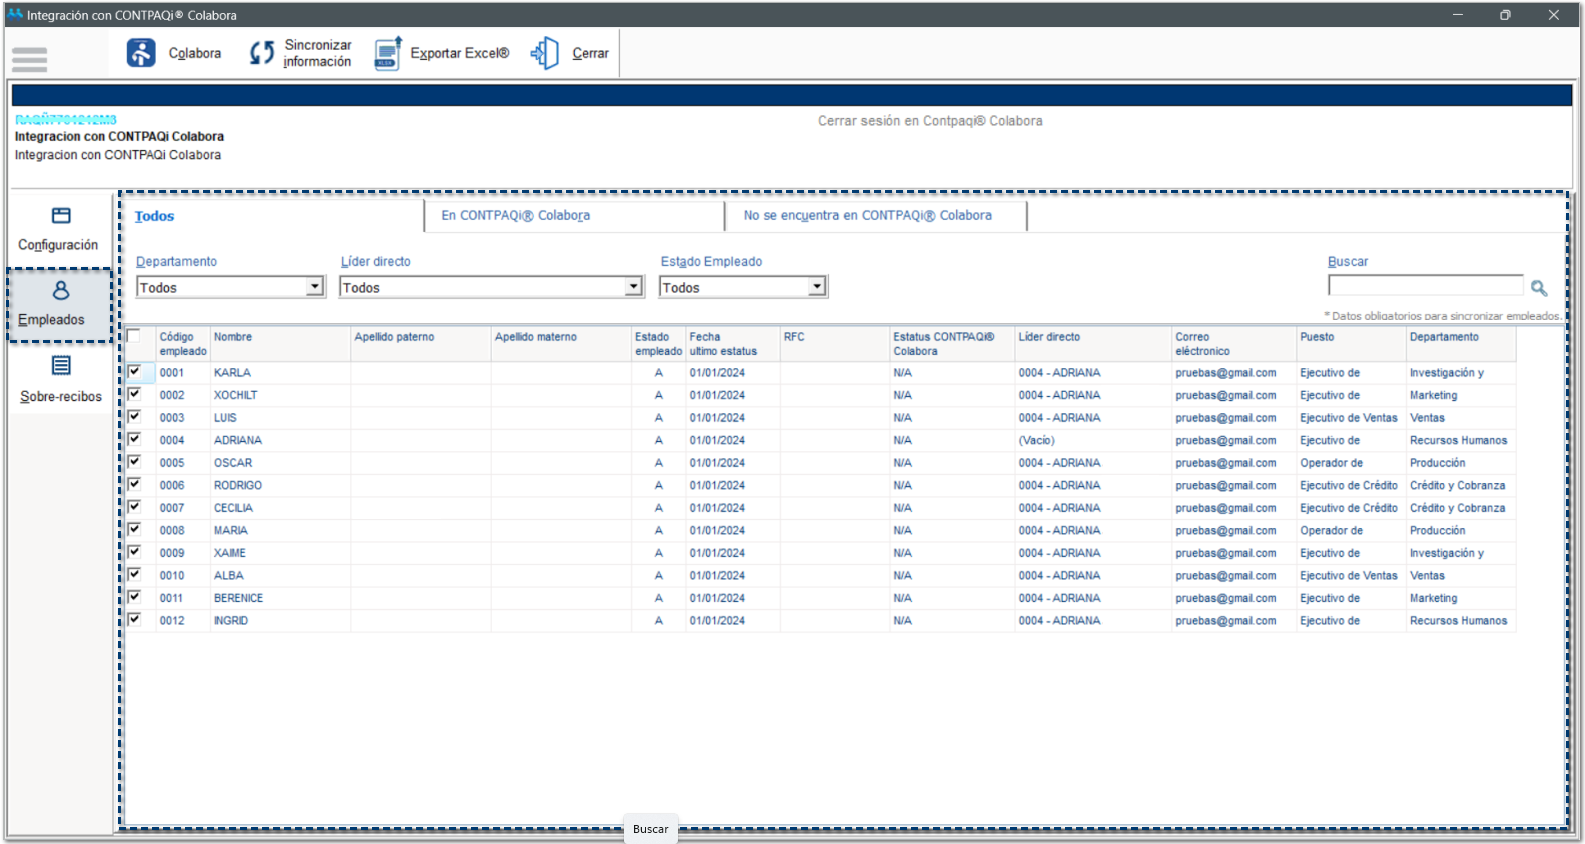Viewport: 1585px width, 844px height.
Task: Select the Empleados sidebar icon
Action: (61, 291)
